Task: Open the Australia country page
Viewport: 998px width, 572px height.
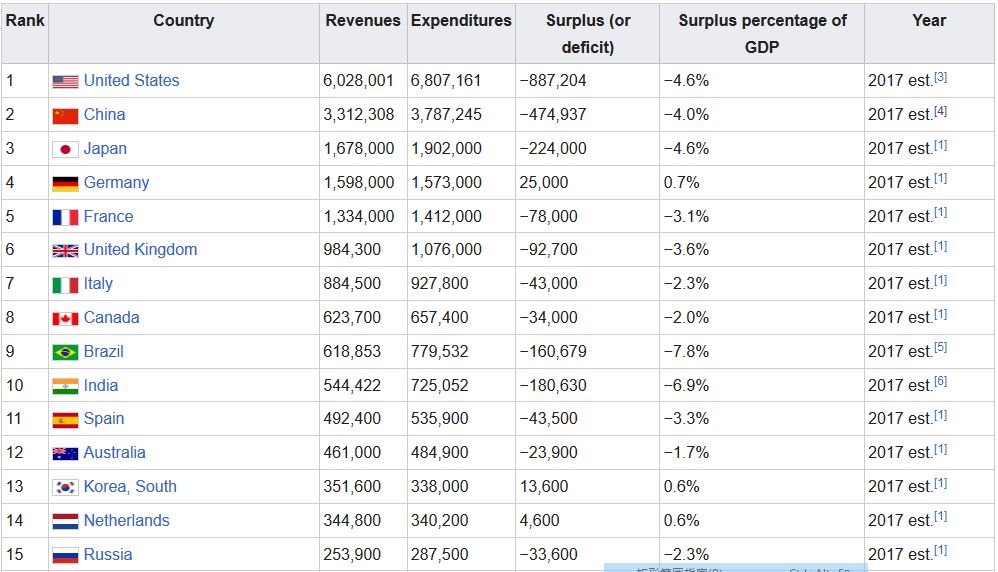Action: point(114,452)
